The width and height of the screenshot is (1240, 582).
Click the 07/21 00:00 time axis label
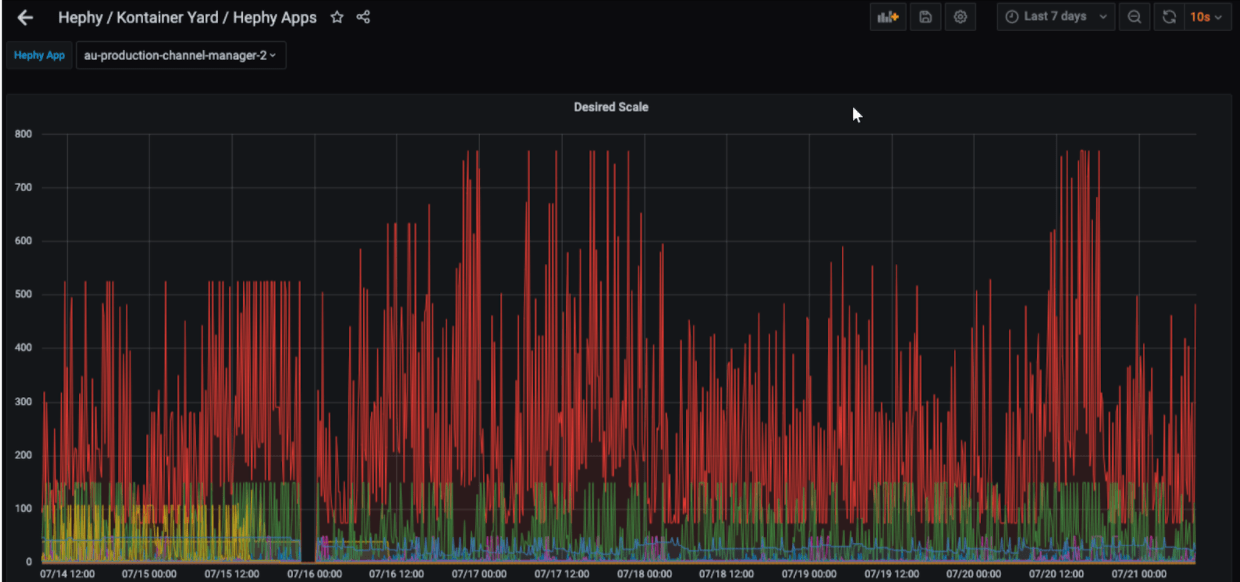point(1140,574)
